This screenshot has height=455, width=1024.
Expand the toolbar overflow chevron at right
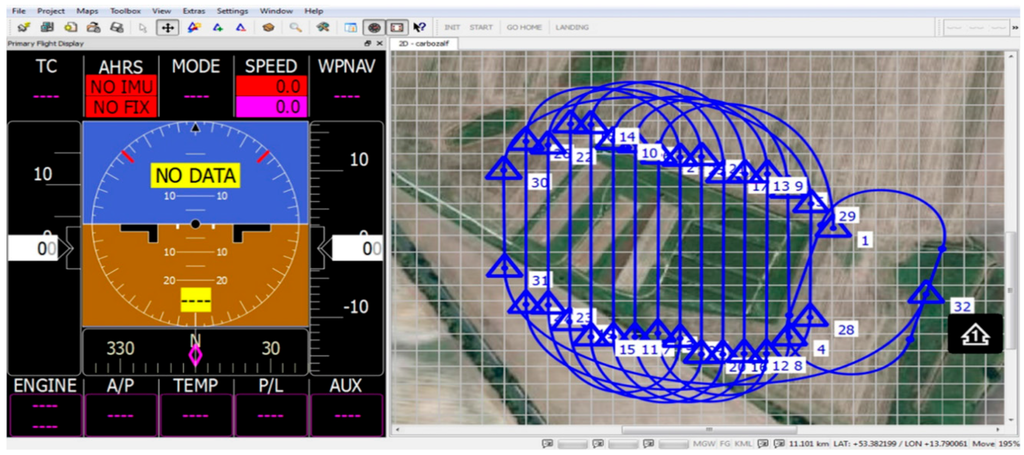[x=1018, y=27]
